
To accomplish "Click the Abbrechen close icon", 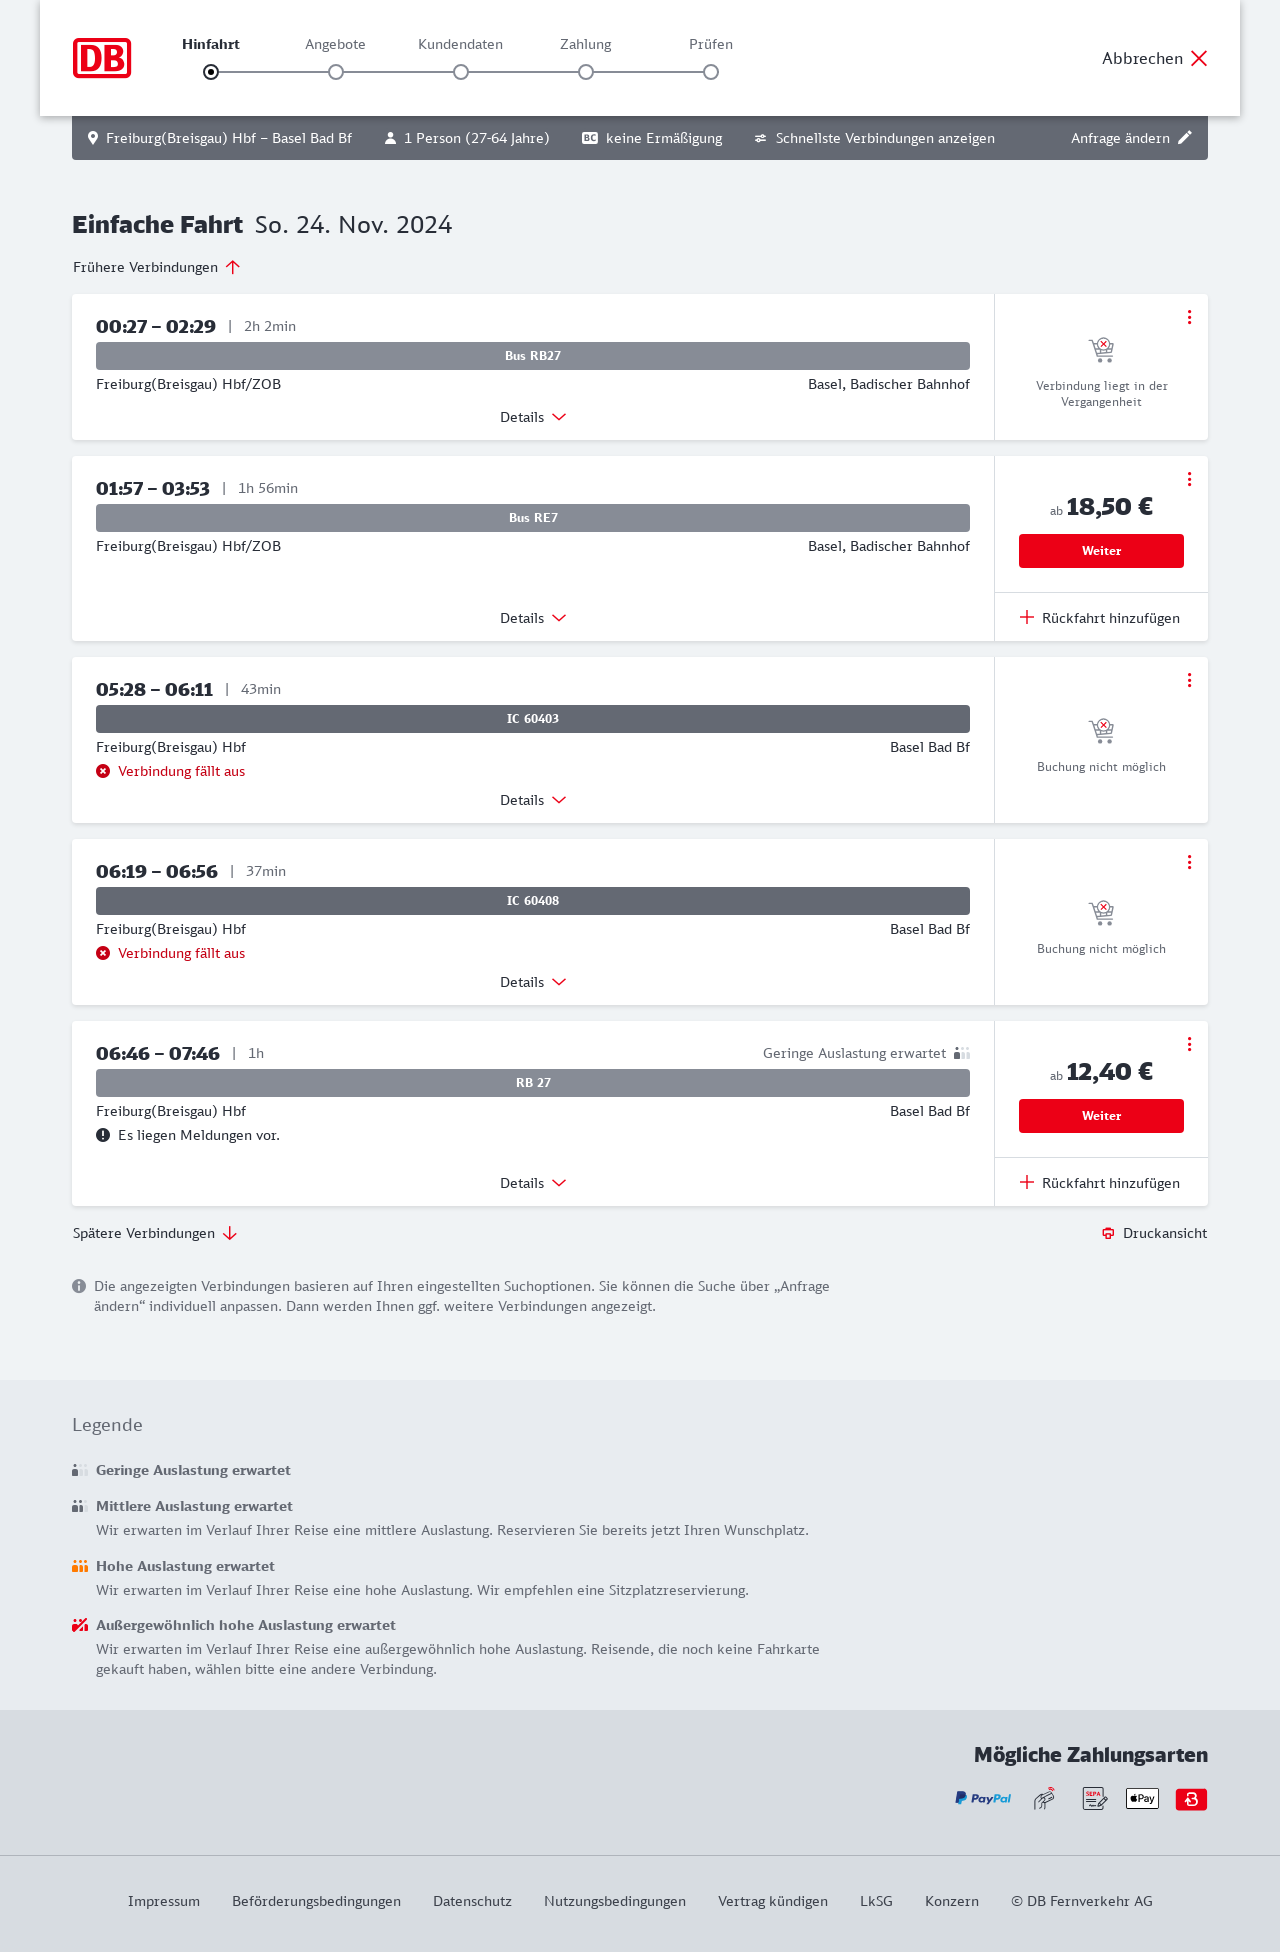I will 1199,58.
